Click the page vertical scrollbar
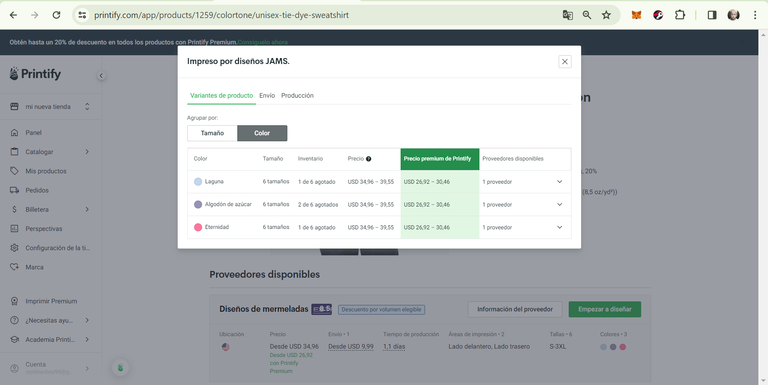Image resolution: width=768 pixels, height=385 pixels. pyautogui.click(x=763, y=207)
